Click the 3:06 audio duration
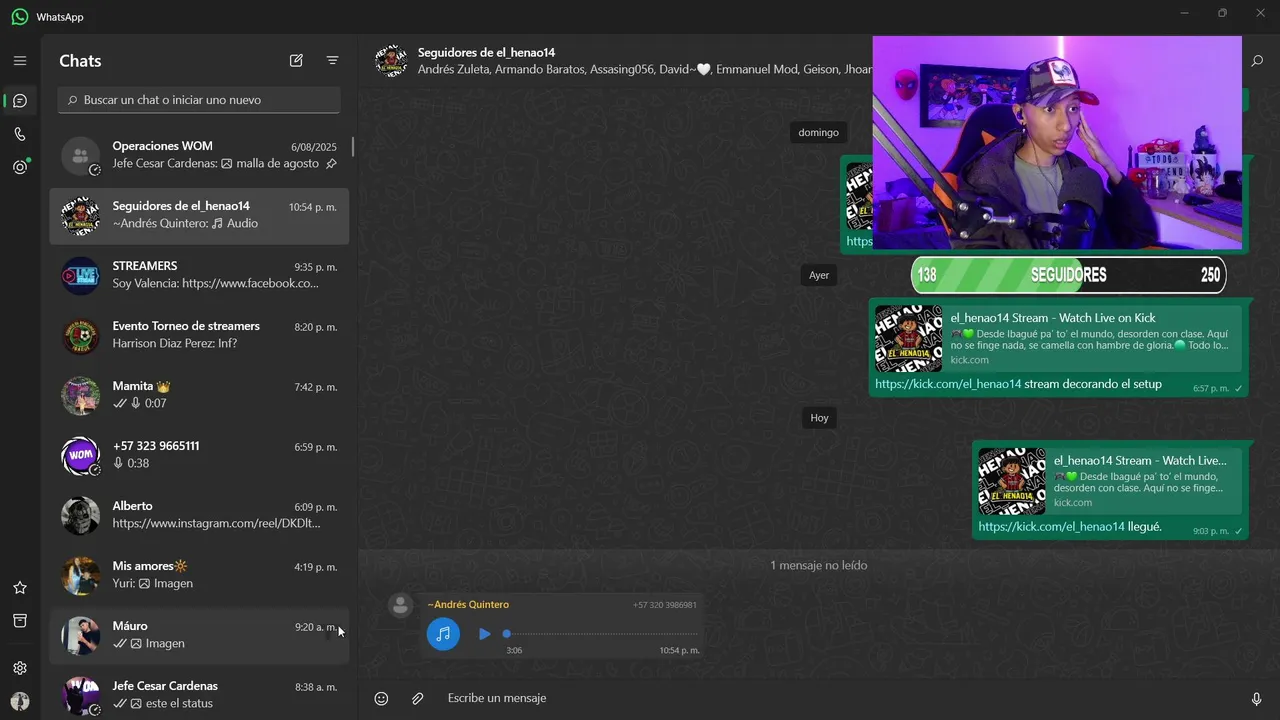This screenshot has width=1280, height=720. 514,651
